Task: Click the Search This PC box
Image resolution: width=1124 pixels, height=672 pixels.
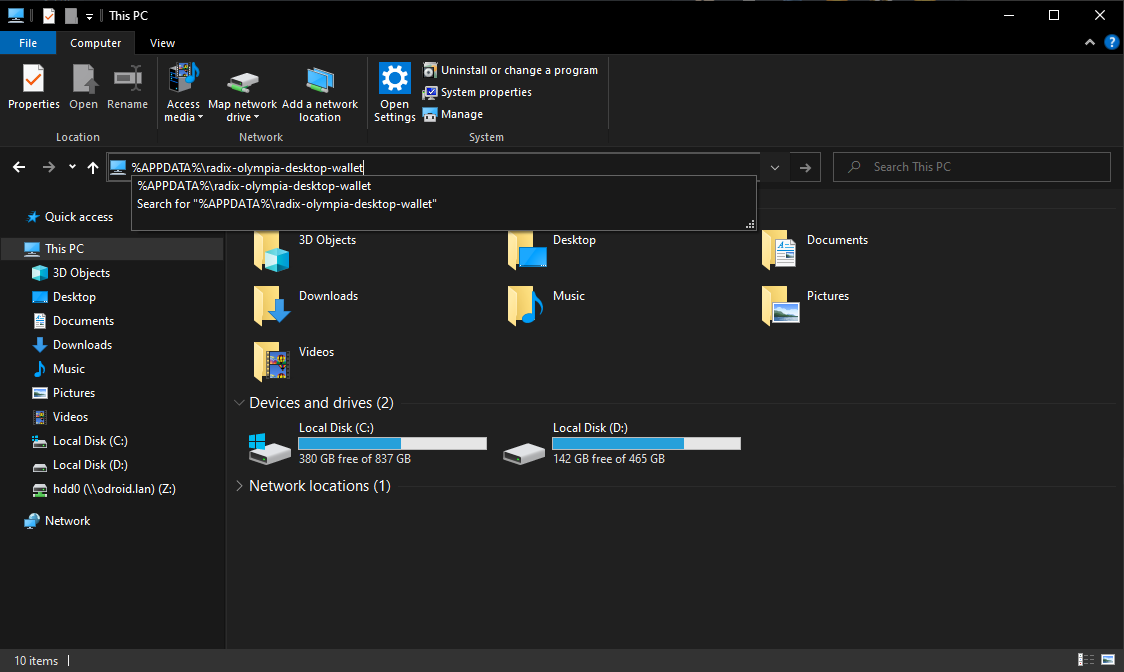Action: click(971, 167)
